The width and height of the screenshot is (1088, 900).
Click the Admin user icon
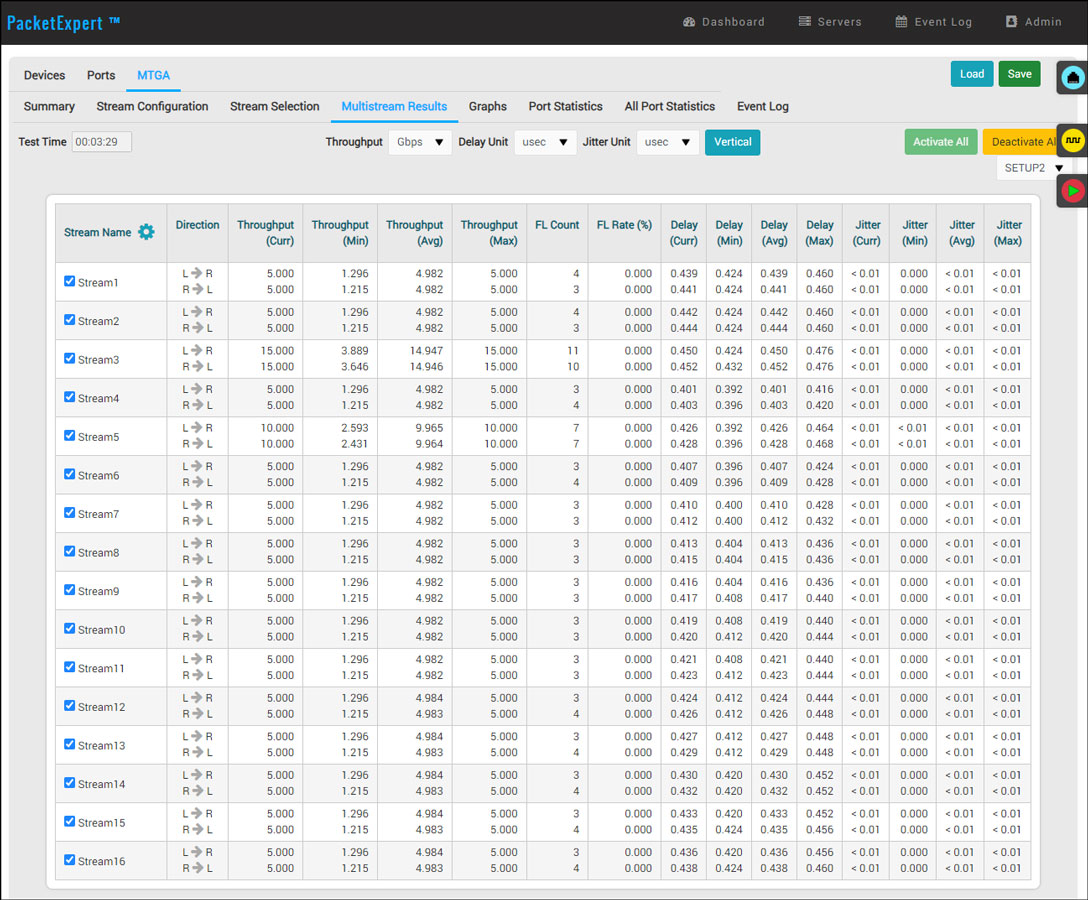coord(1012,22)
